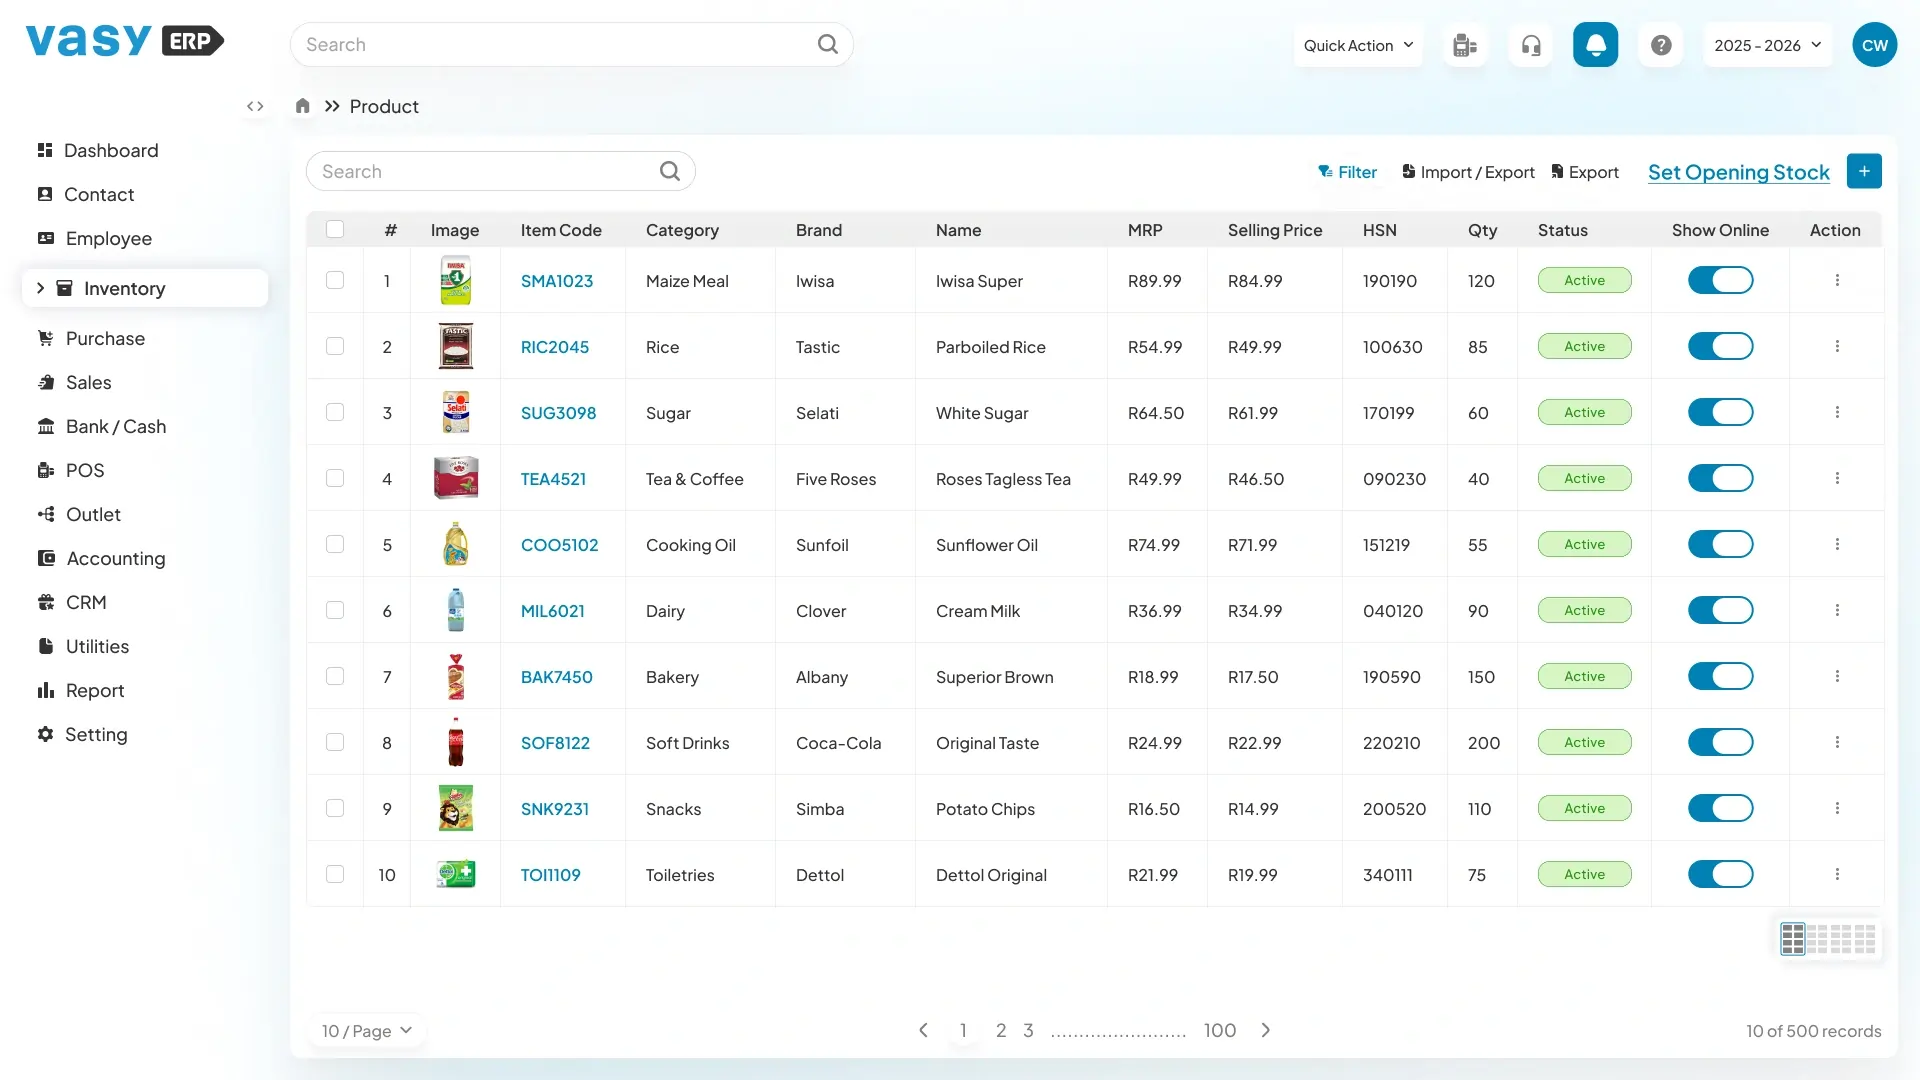Open Set Opening Stock link
This screenshot has width=1920, height=1080.
pyautogui.click(x=1739, y=172)
